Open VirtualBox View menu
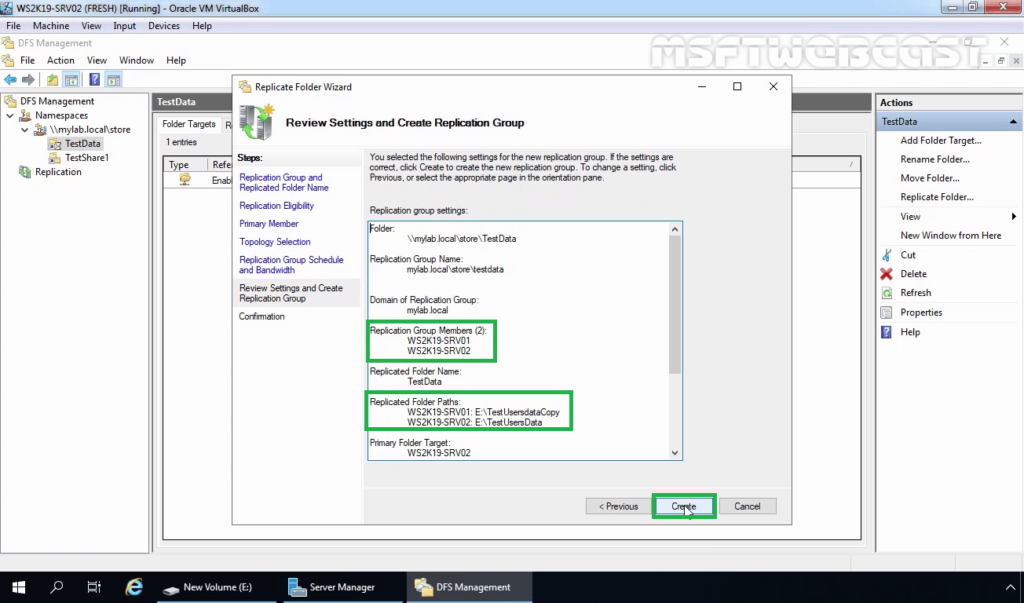Viewport: 1024px width, 603px height. point(91,25)
